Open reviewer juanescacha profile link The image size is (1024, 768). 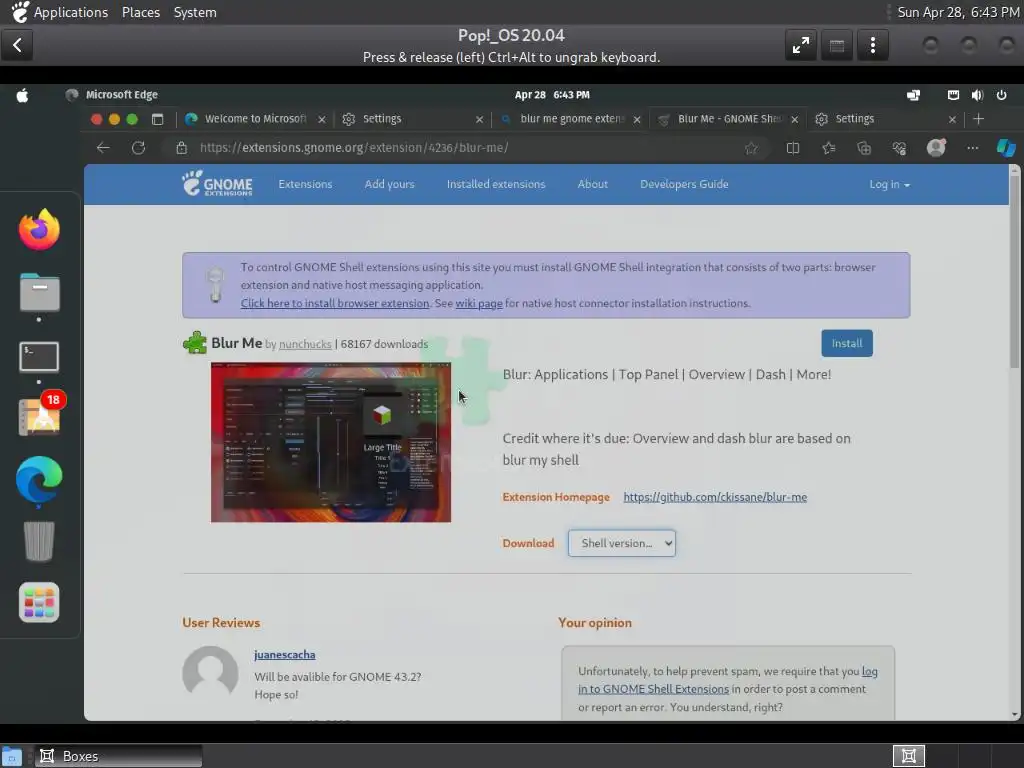(x=284, y=654)
